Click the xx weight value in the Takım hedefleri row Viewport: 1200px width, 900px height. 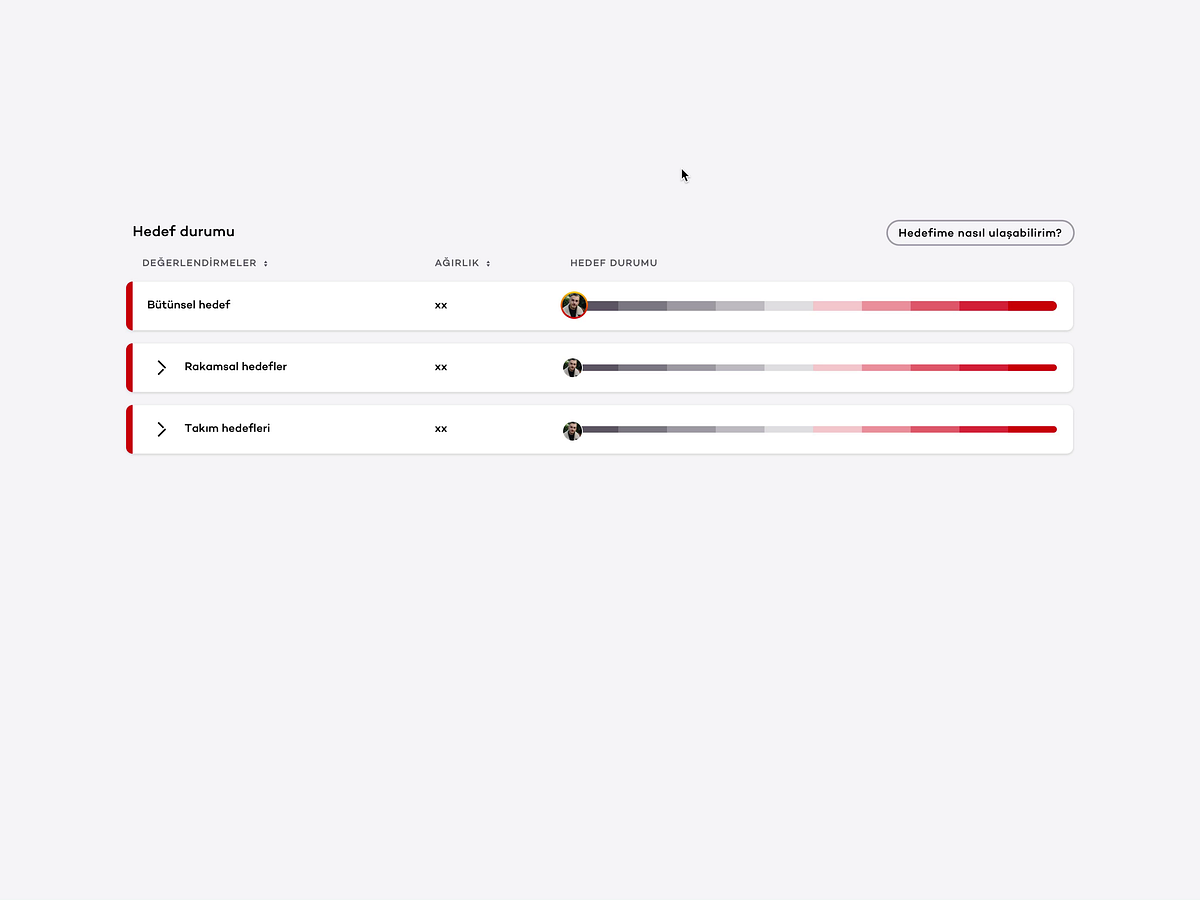tap(441, 429)
